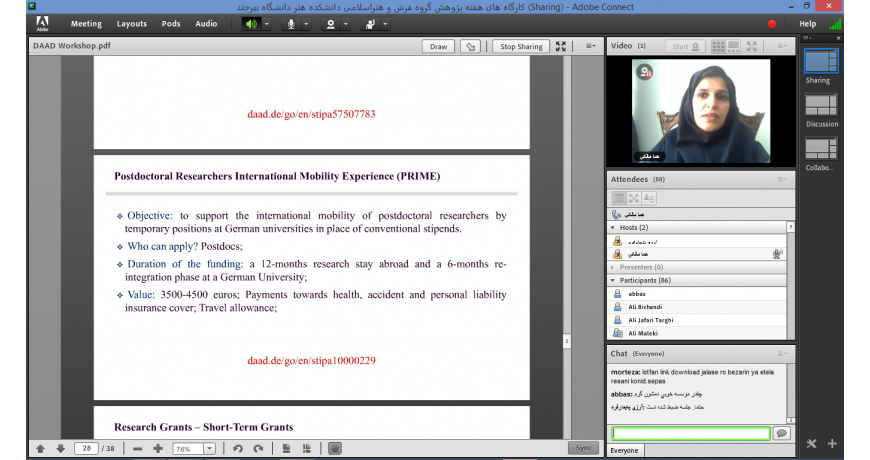The height and width of the screenshot is (460, 870).
Task: Open daad.de/go/en/stipa10000229 link
Action: 311,361
